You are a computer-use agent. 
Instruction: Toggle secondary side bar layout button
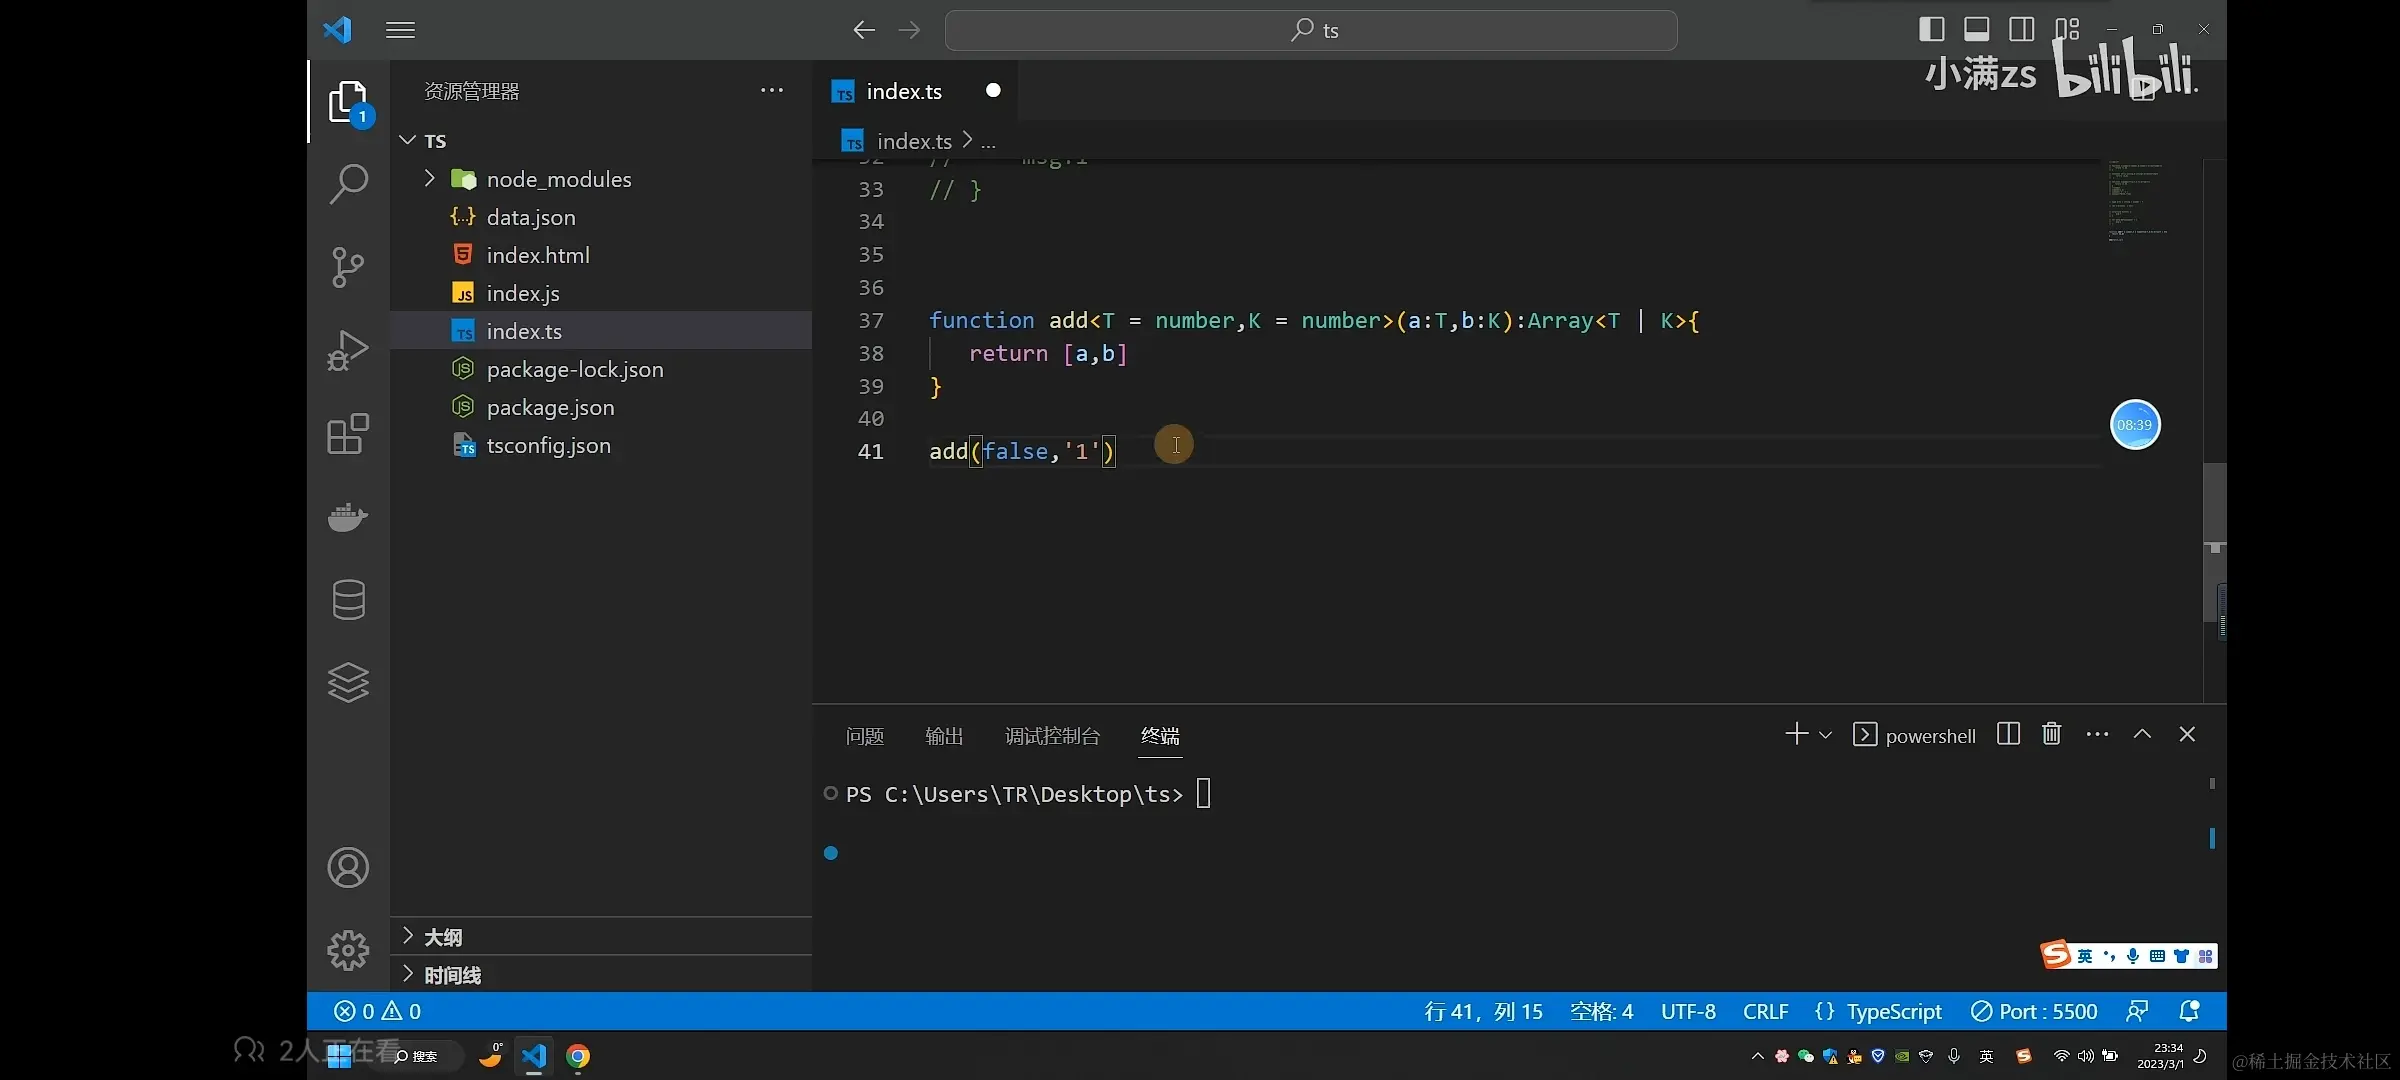[x=2021, y=29]
